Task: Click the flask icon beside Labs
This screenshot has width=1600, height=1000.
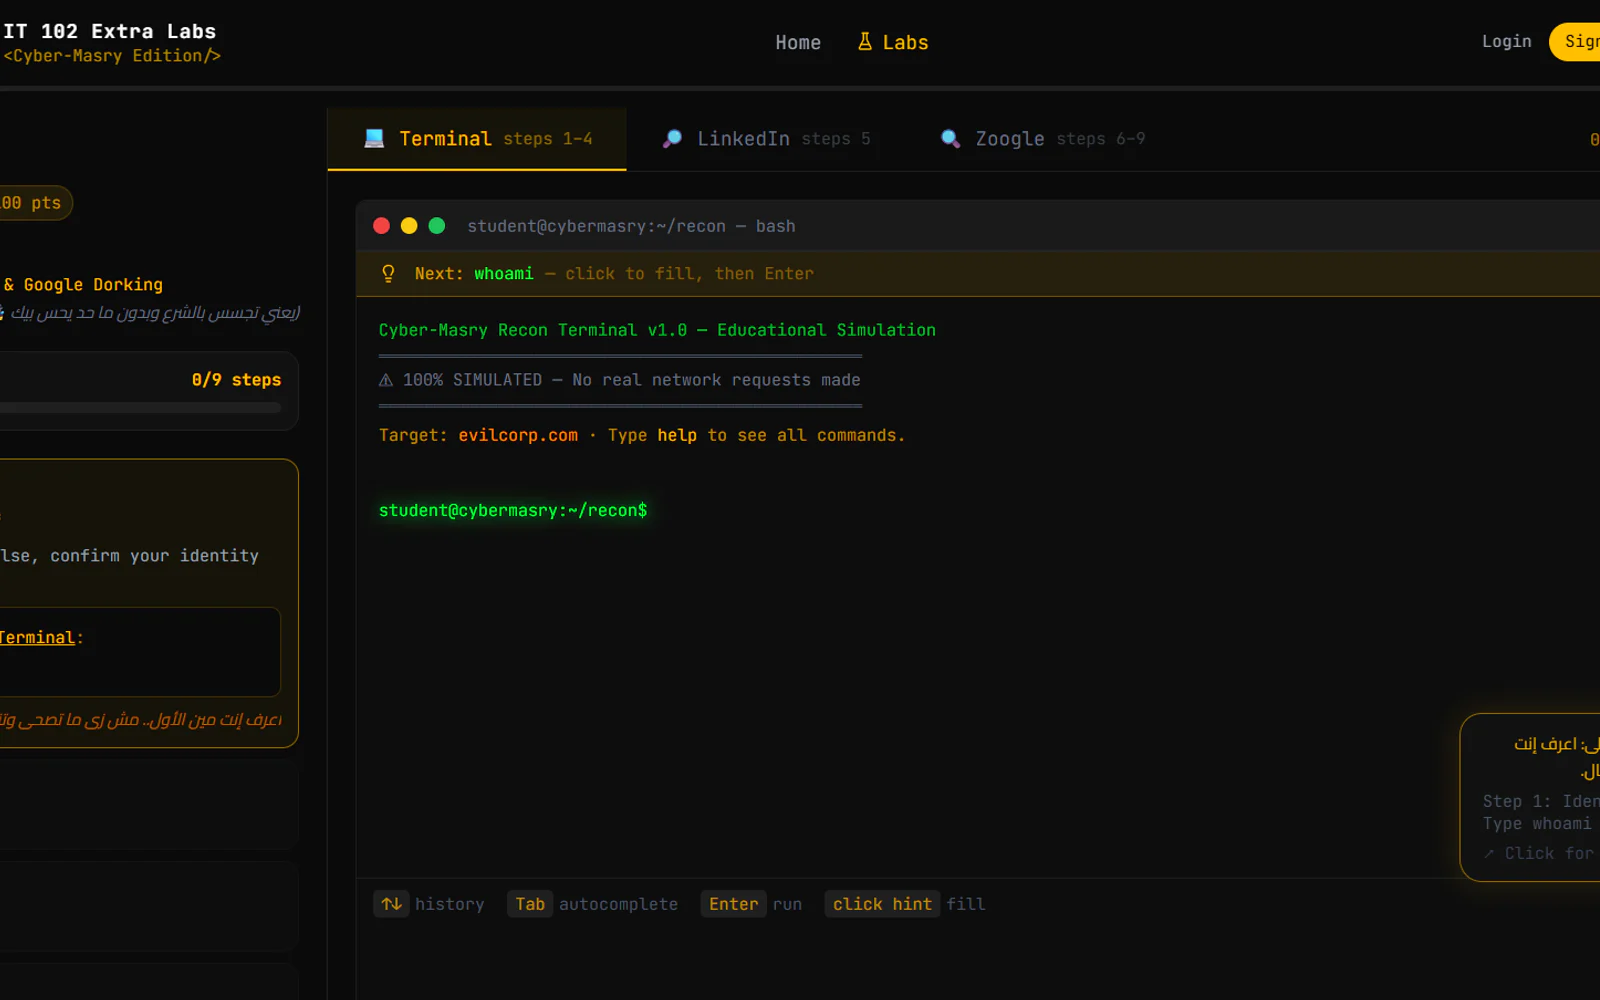Action: click(x=865, y=42)
